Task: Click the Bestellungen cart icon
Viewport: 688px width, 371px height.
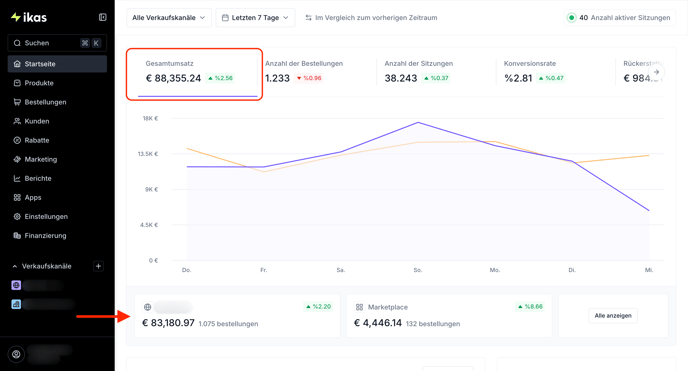Action: point(17,102)
